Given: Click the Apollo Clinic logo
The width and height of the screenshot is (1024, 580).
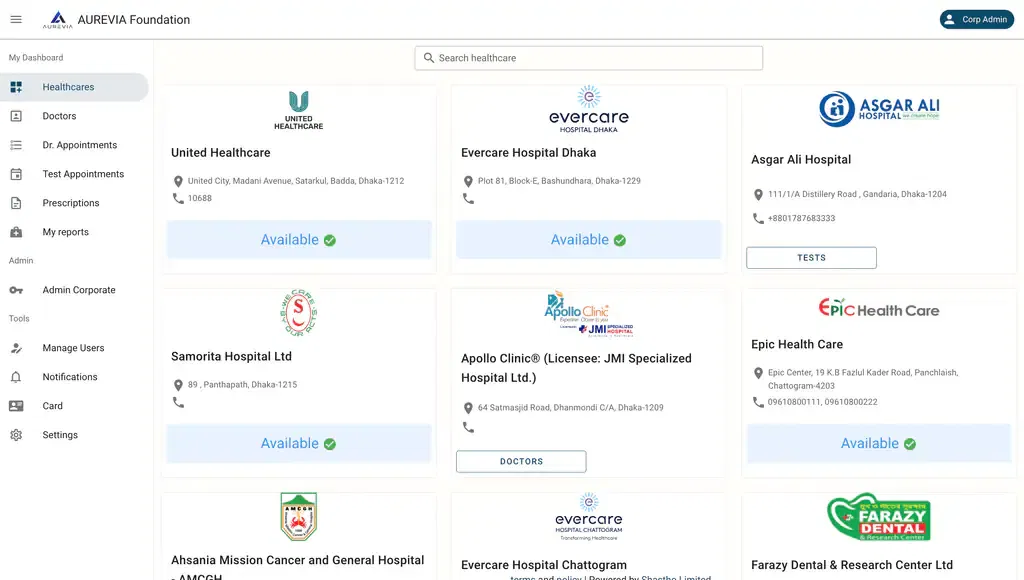Looking at the screenshot, I should click(x=588, y=314).
